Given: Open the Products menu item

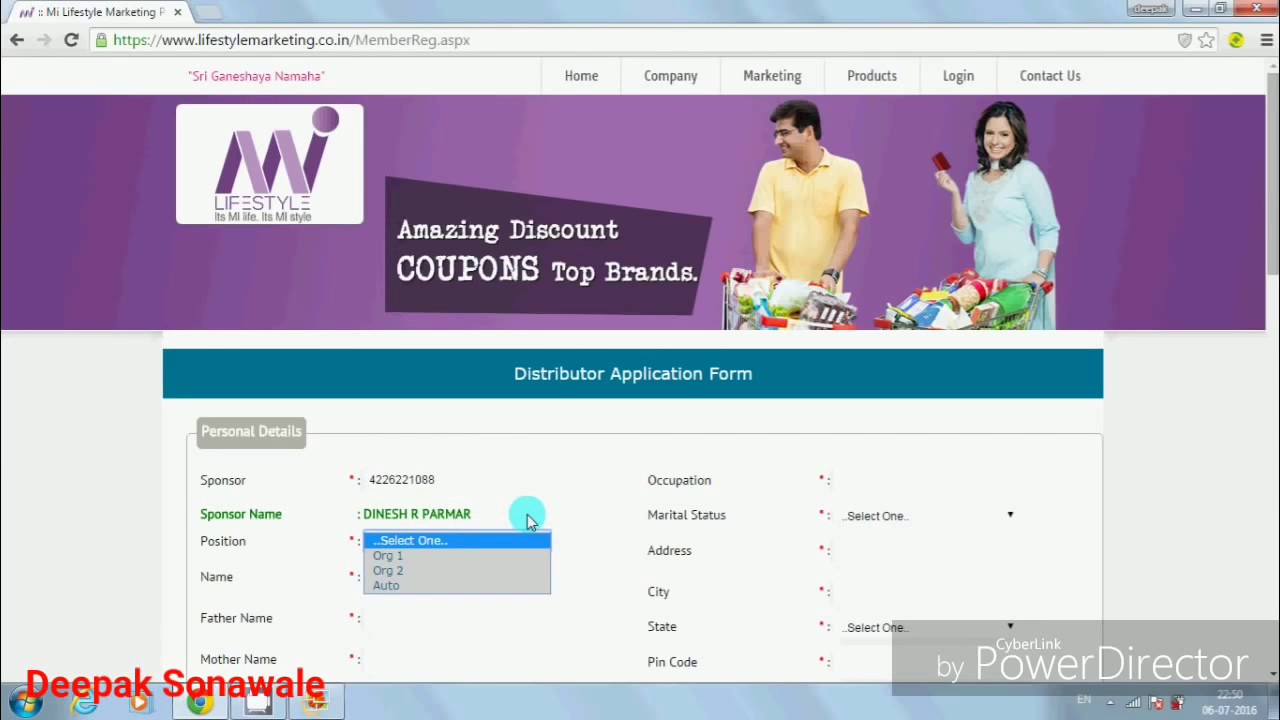Looking at the screenshot, I should pyautogui.click(x=872, y=76).
